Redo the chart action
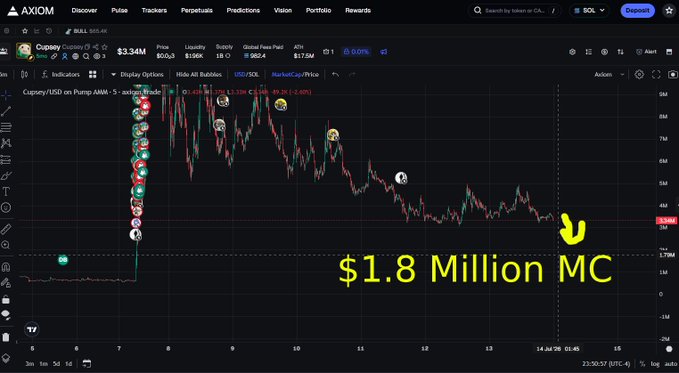 pos(352,75)
